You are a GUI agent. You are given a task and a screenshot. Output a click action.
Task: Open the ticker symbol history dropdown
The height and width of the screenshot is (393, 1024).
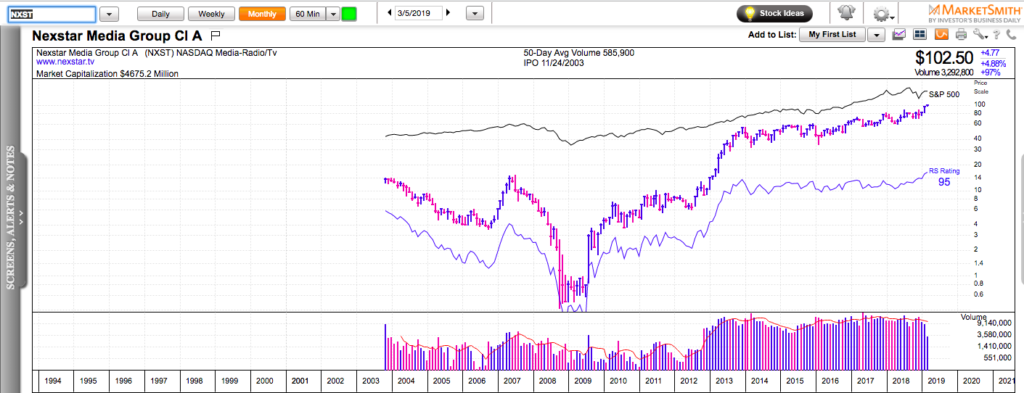pyautogui.click(x=110, y=14)
